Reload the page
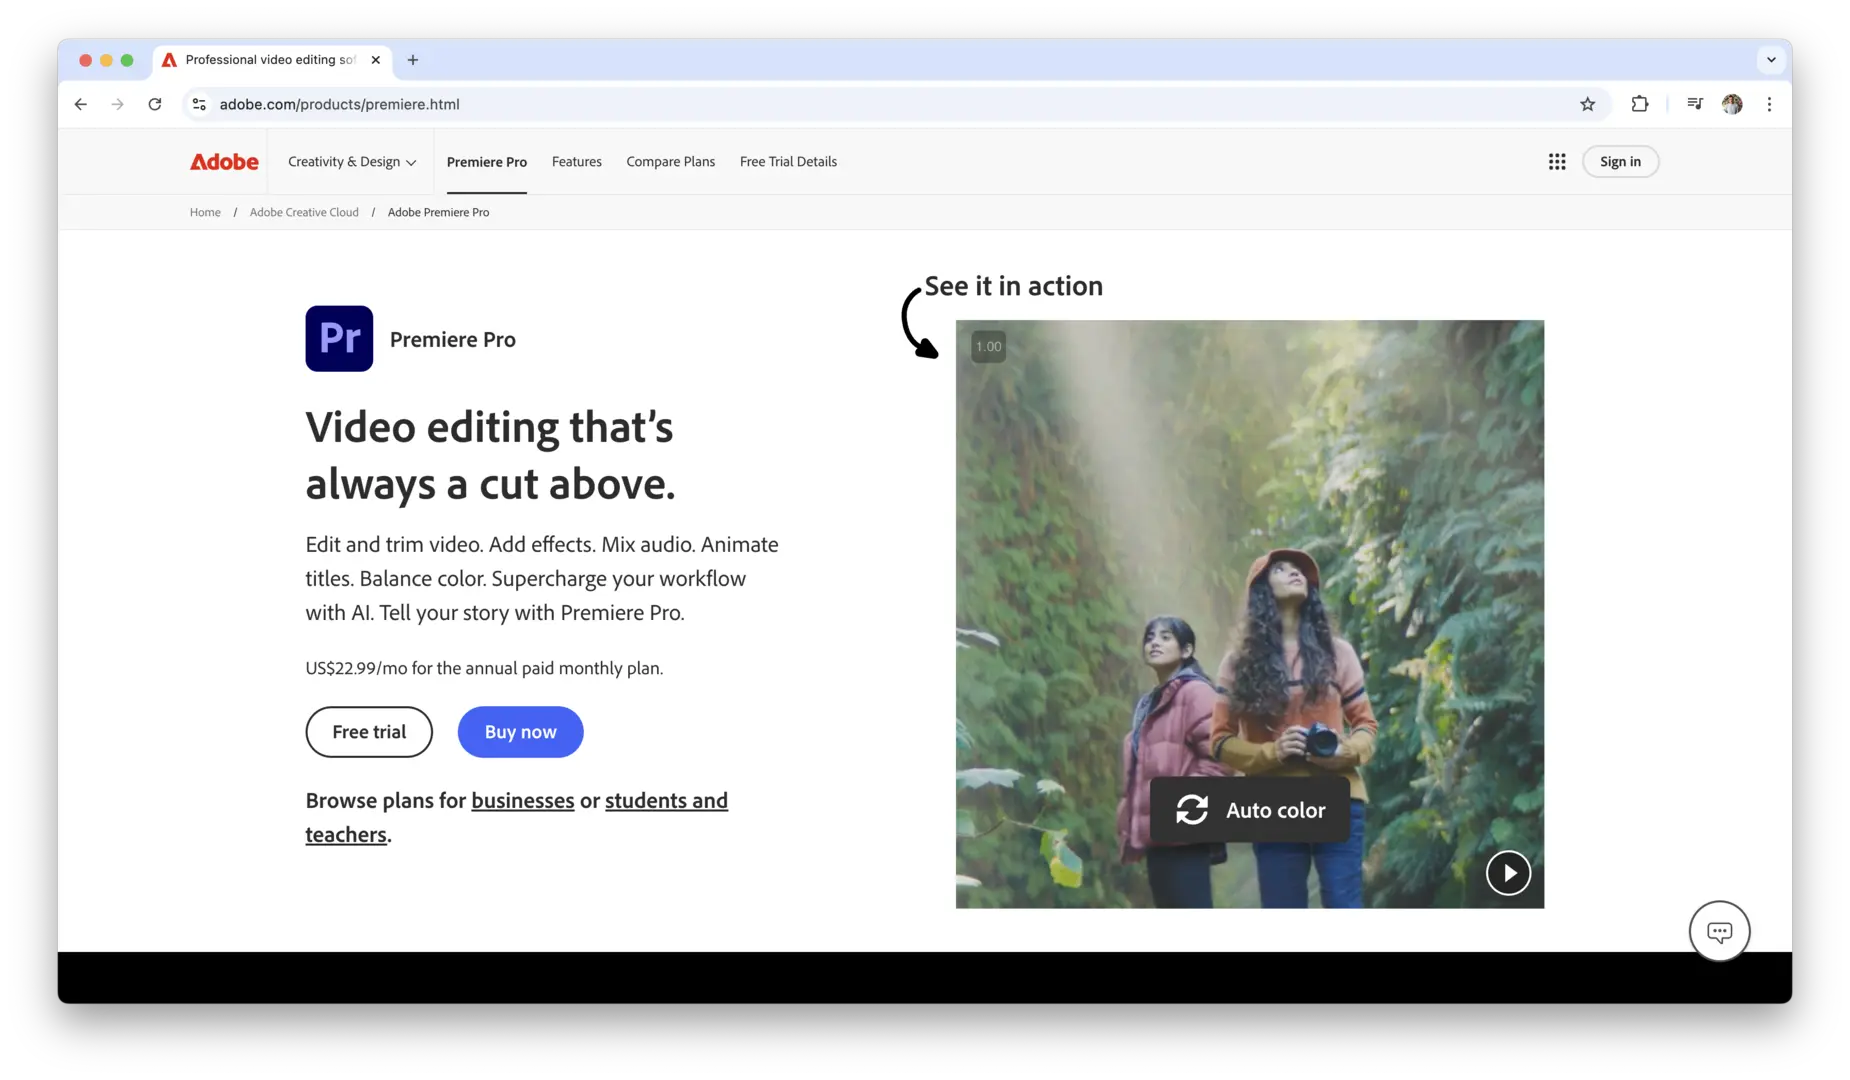This screenshot has height=1080, width=1850. pos(155,104)
